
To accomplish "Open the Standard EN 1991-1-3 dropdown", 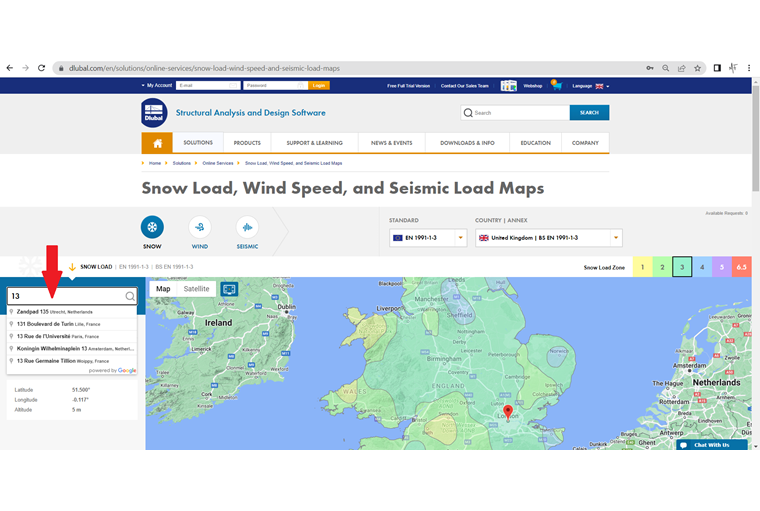I will [428, 238].
